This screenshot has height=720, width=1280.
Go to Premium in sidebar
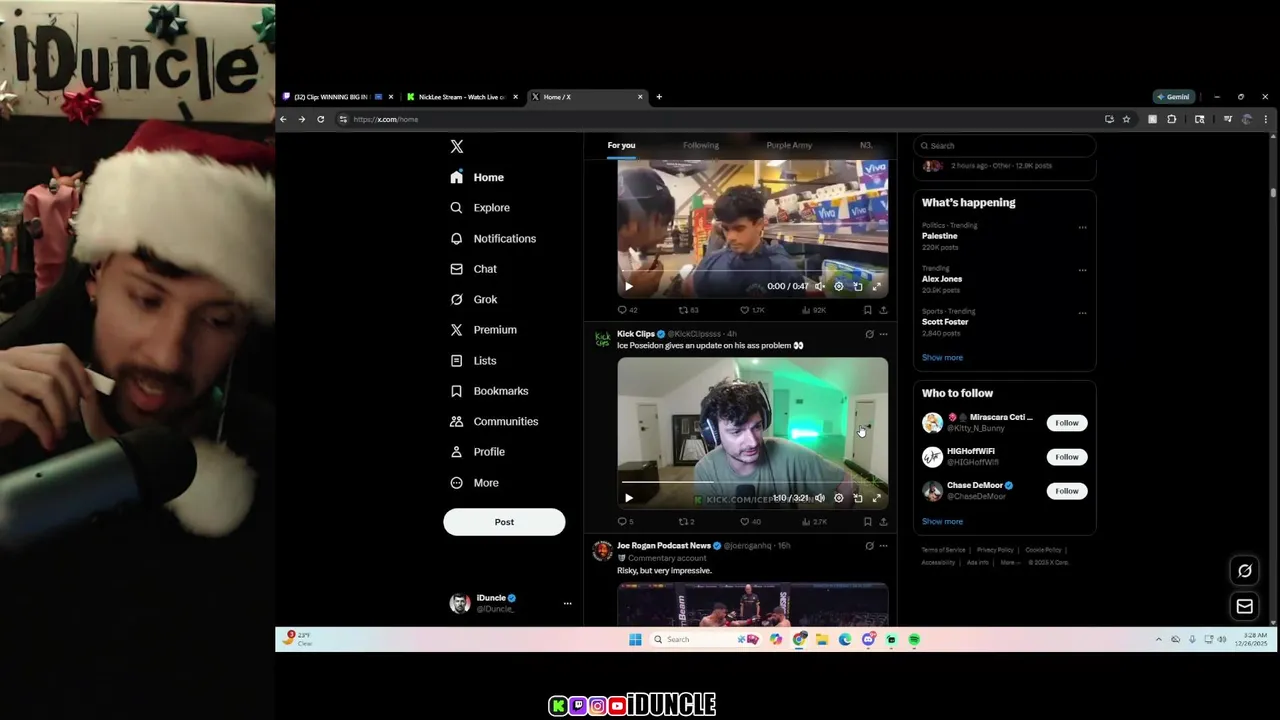pyautogui.click(x=483, y=330)
